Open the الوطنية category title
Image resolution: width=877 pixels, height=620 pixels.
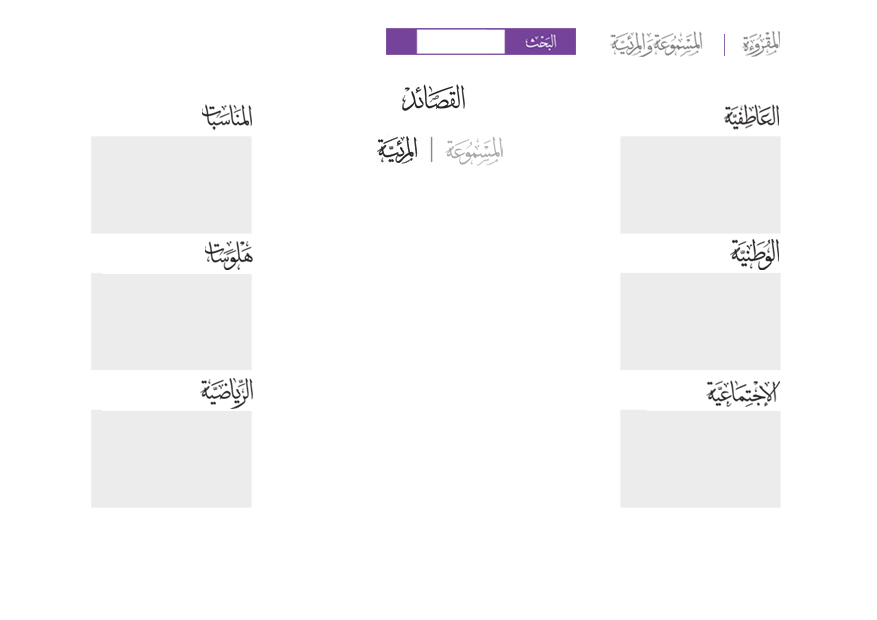[x=754, y=253]
